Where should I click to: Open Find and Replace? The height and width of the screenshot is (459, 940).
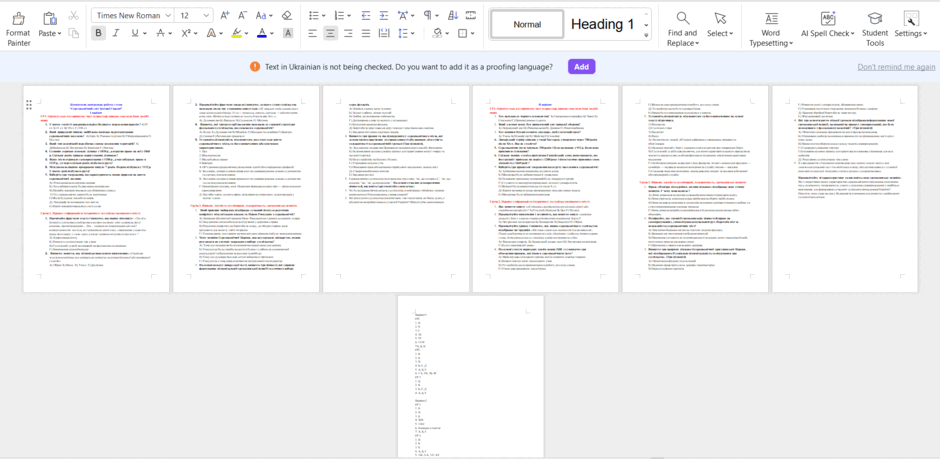click(x=682, y=29)
